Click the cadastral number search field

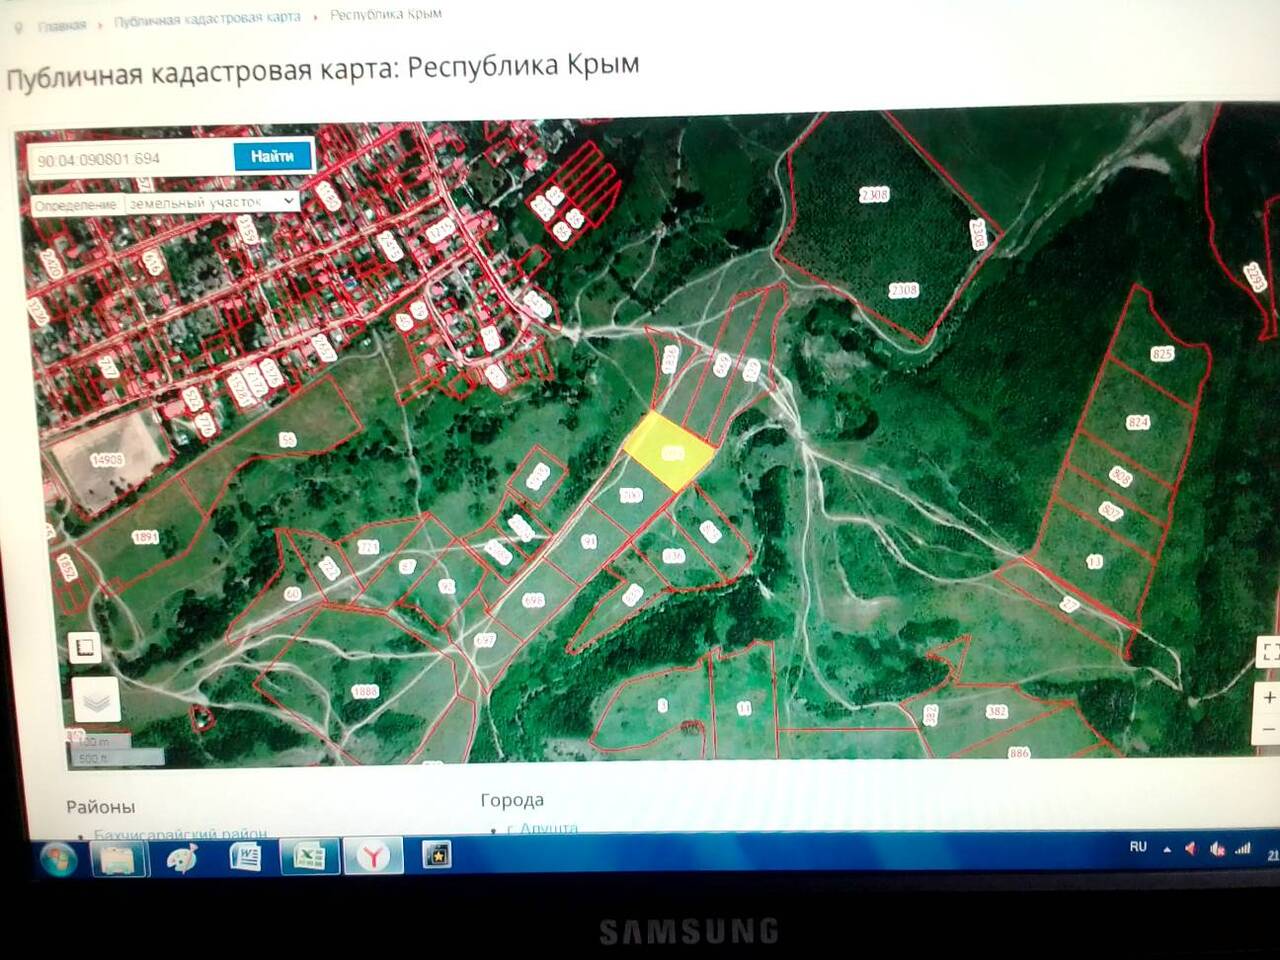131,159
